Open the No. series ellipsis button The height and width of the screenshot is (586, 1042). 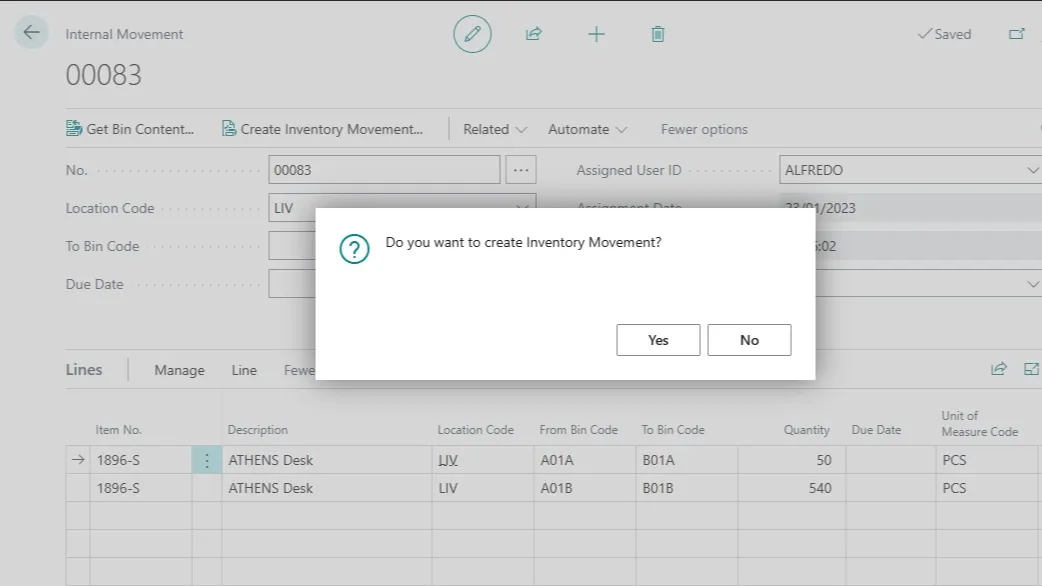tap(521, 170)
